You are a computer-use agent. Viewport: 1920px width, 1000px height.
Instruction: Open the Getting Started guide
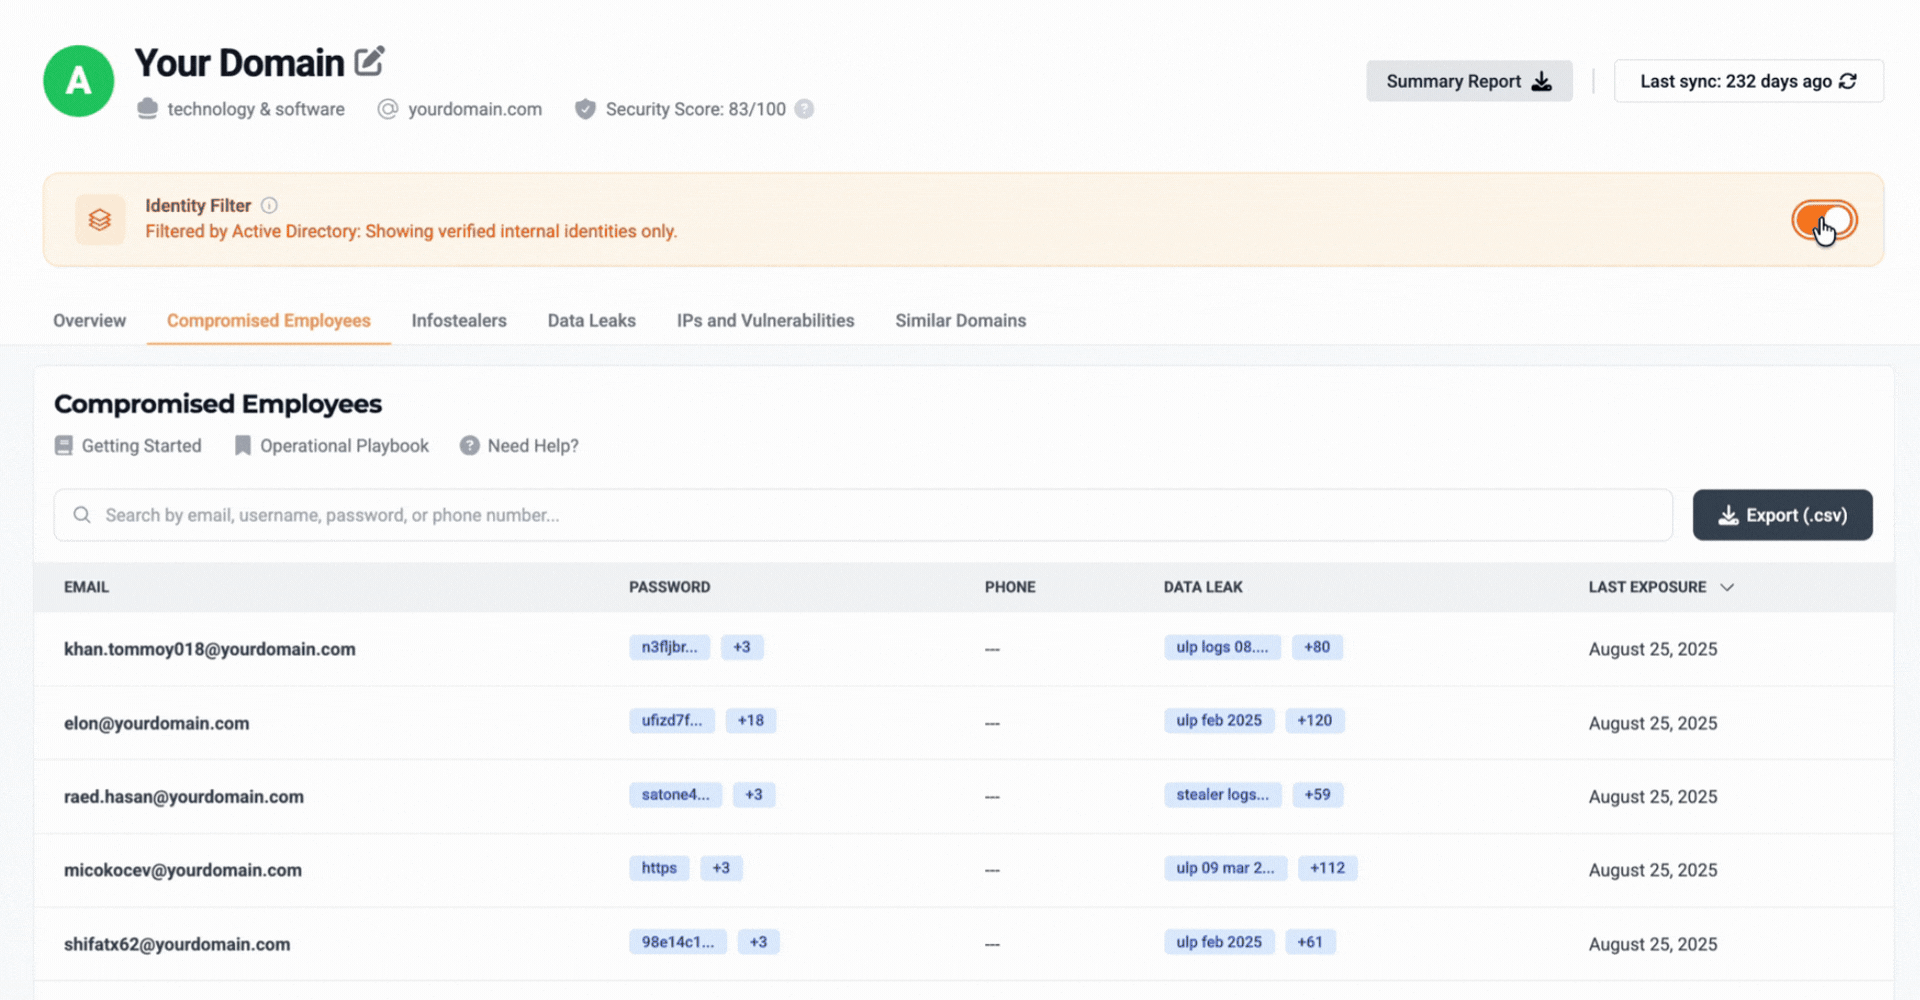coord(128,446)
